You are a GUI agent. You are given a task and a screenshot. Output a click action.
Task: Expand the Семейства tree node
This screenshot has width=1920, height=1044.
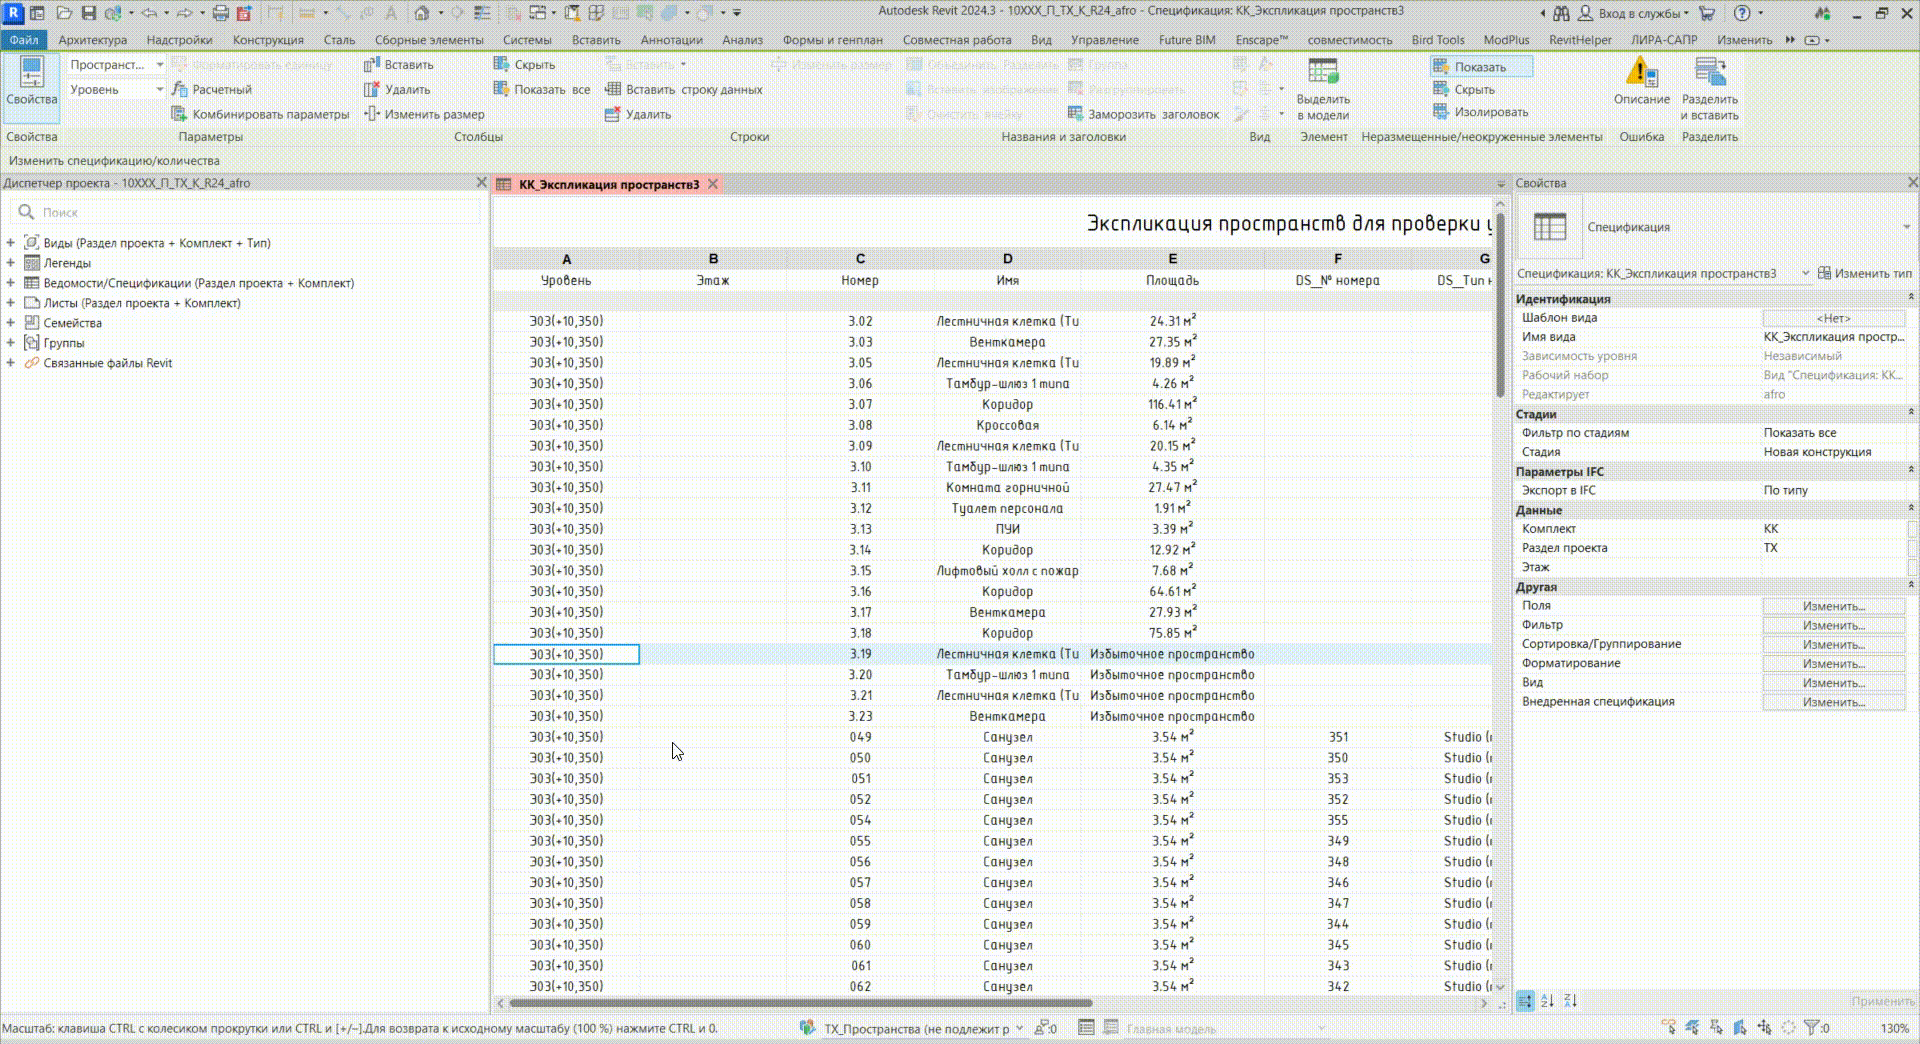click(x=10, y=323)
